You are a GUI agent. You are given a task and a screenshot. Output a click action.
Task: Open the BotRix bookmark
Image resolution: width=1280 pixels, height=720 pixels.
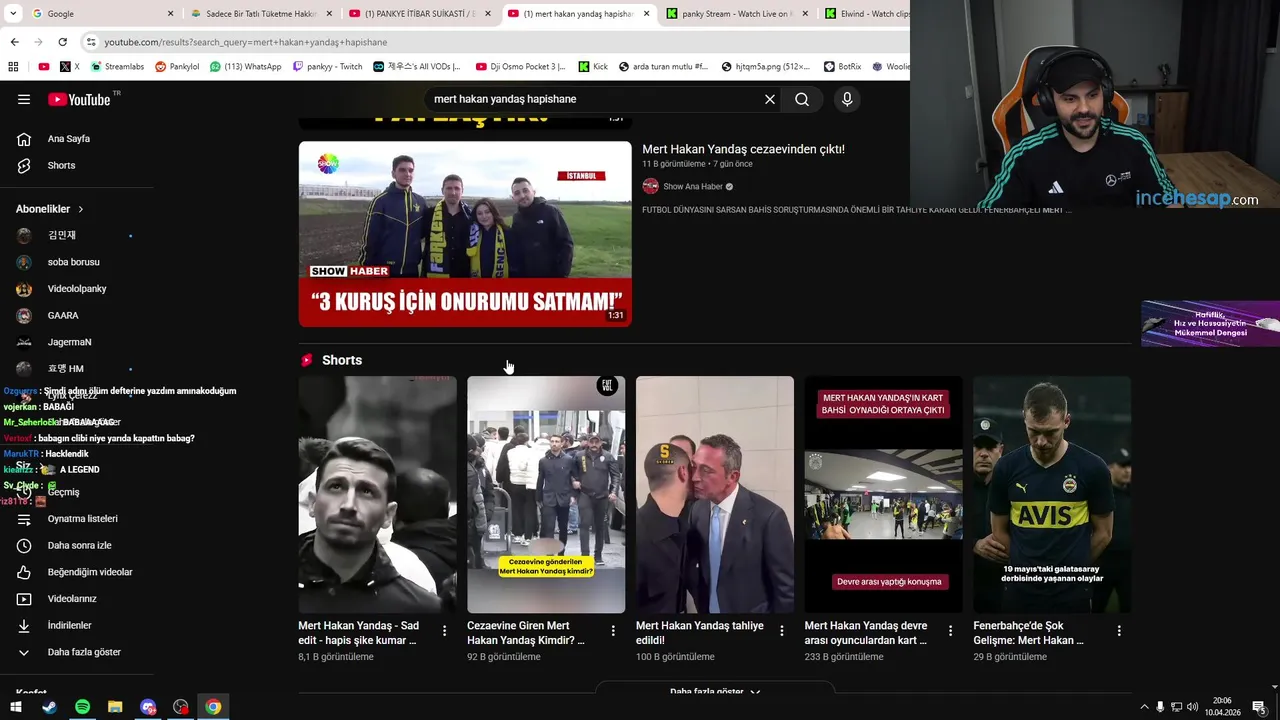pyautogui.click(x=842, y=67)
